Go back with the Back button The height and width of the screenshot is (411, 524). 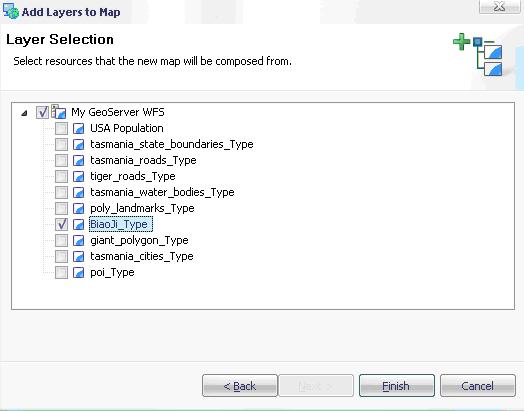point(240,386)
